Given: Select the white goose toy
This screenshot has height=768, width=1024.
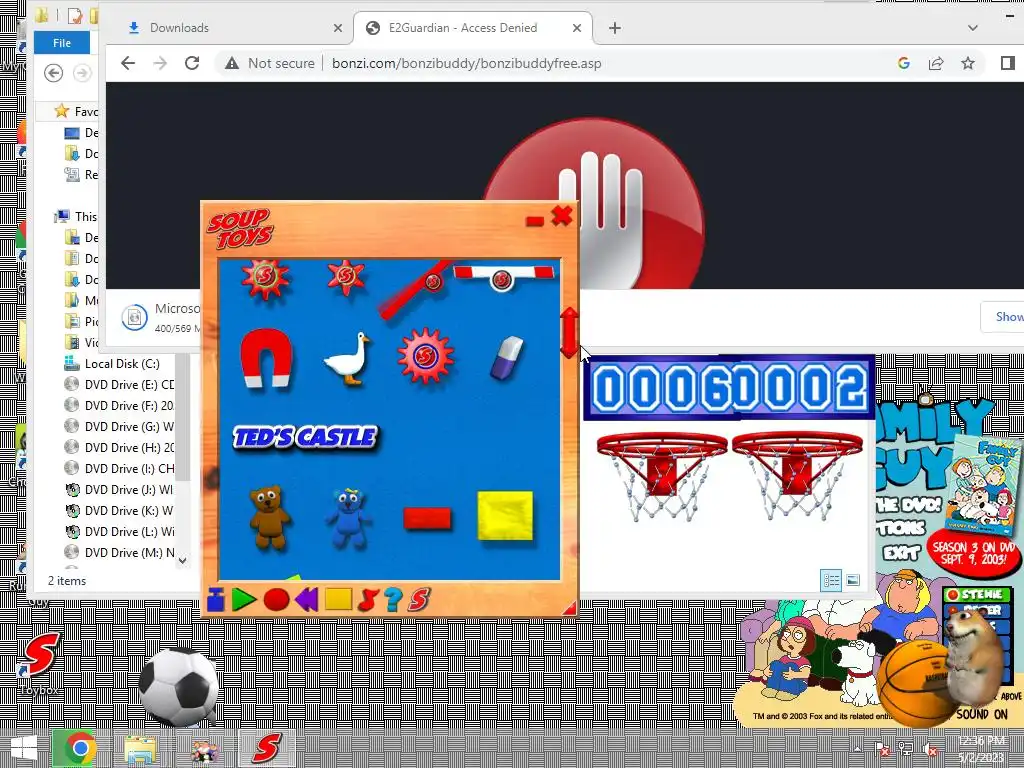Looking at the screenshot, I should (x=347, y=358).
